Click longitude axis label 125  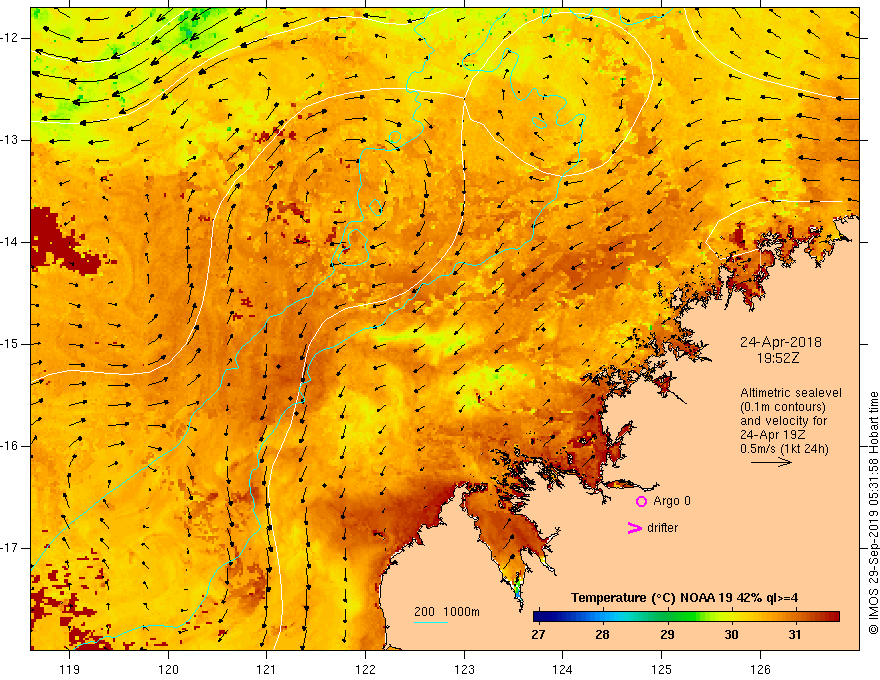pyautogui.click(x=662, y=669)
